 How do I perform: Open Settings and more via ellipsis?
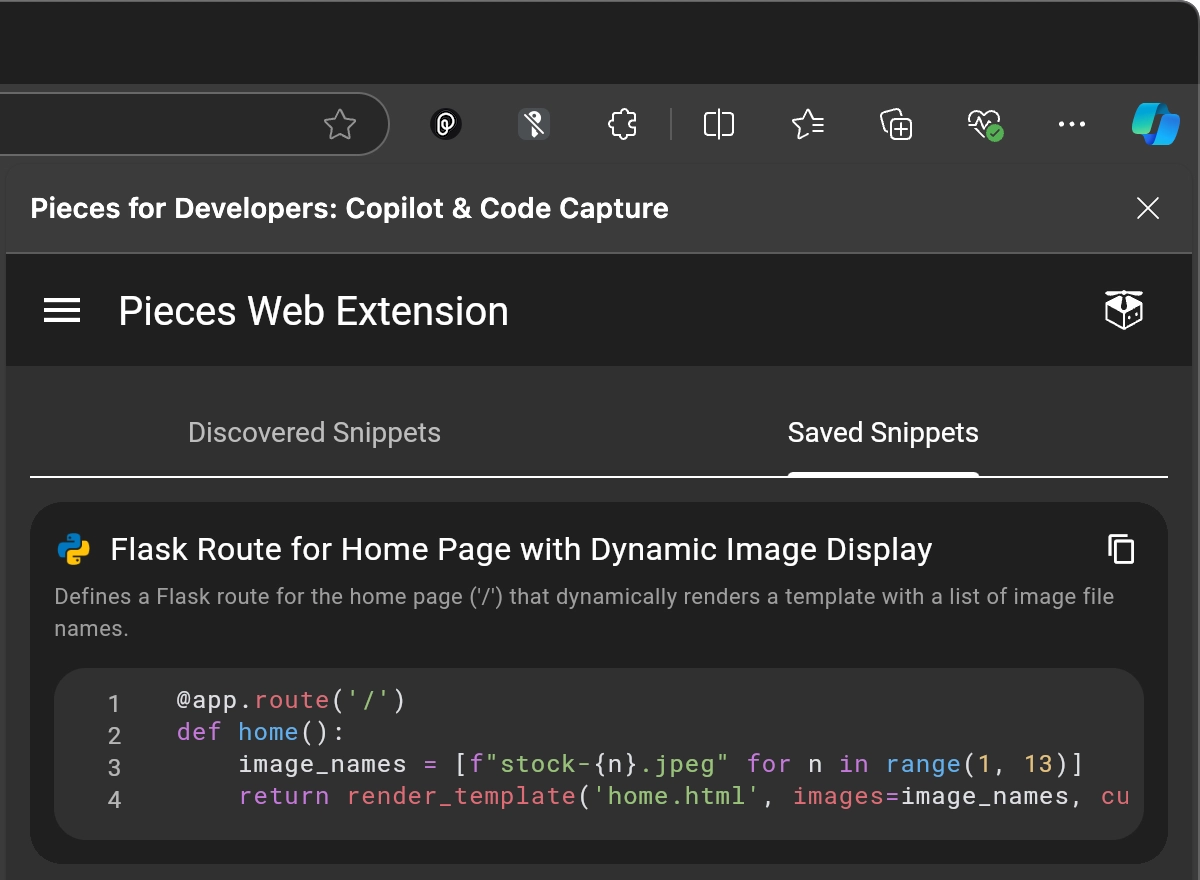coord(1072,124)
